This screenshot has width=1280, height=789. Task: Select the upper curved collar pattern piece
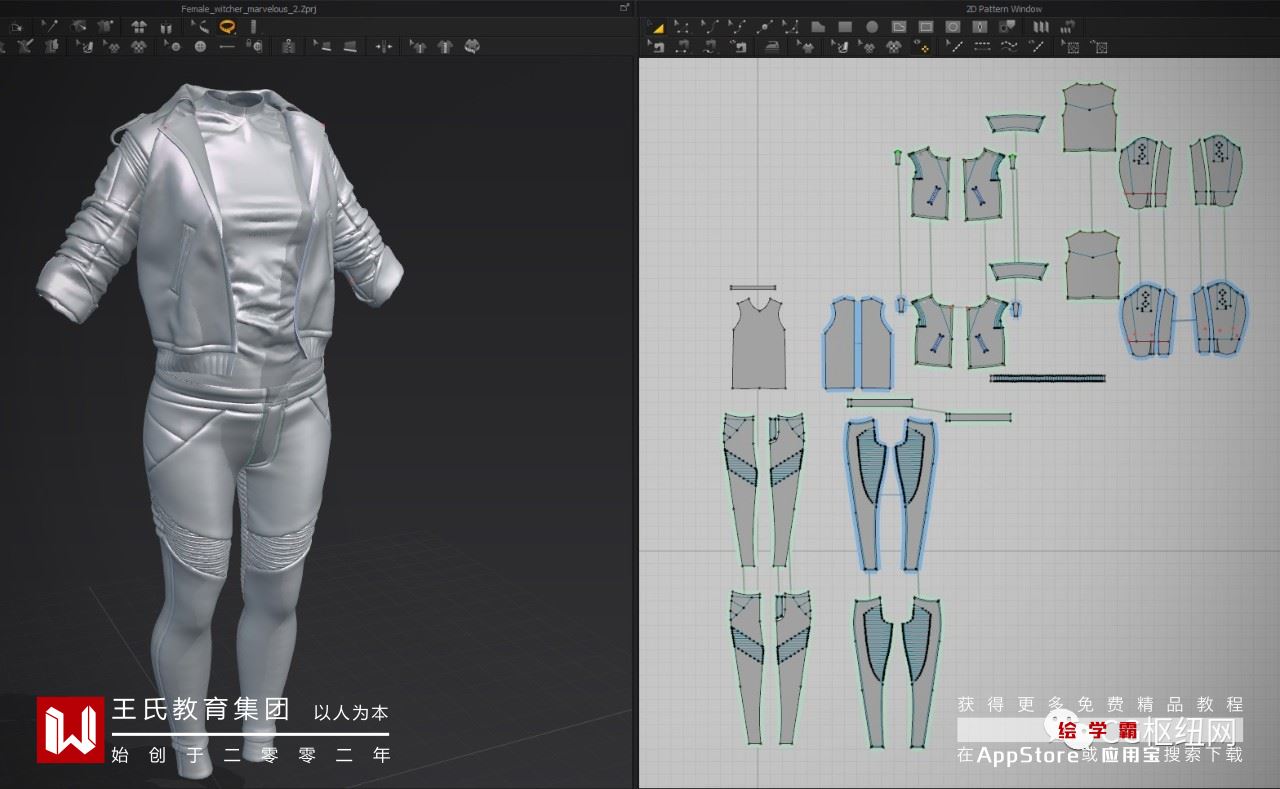tap(1016, 123)
